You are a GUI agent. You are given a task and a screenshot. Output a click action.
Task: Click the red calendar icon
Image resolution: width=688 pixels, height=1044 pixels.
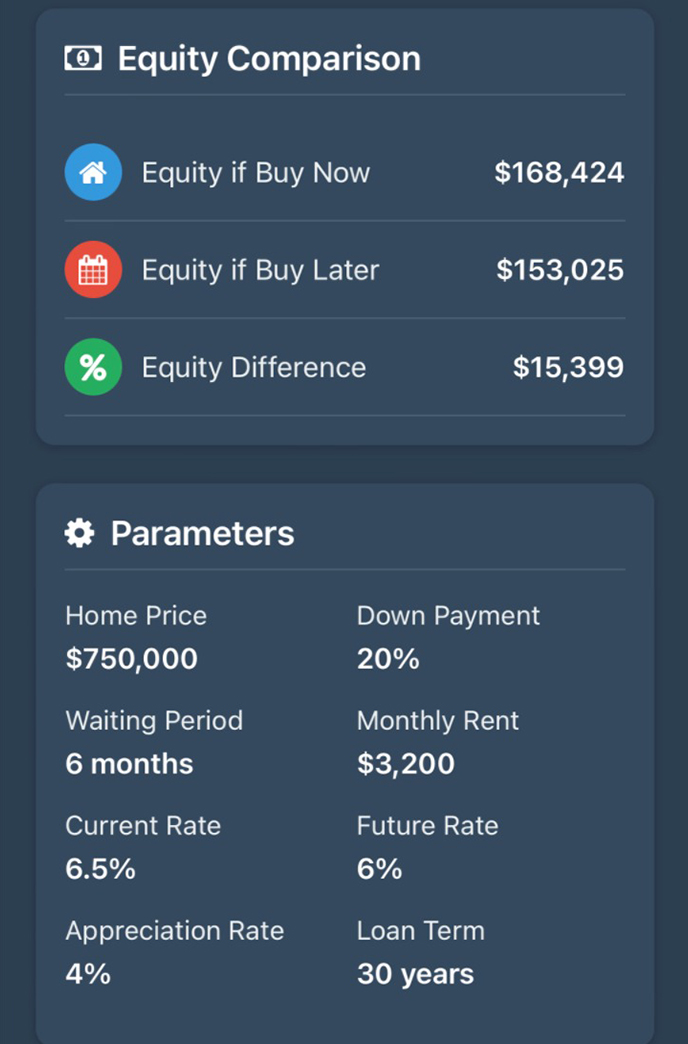coord(93,269)
